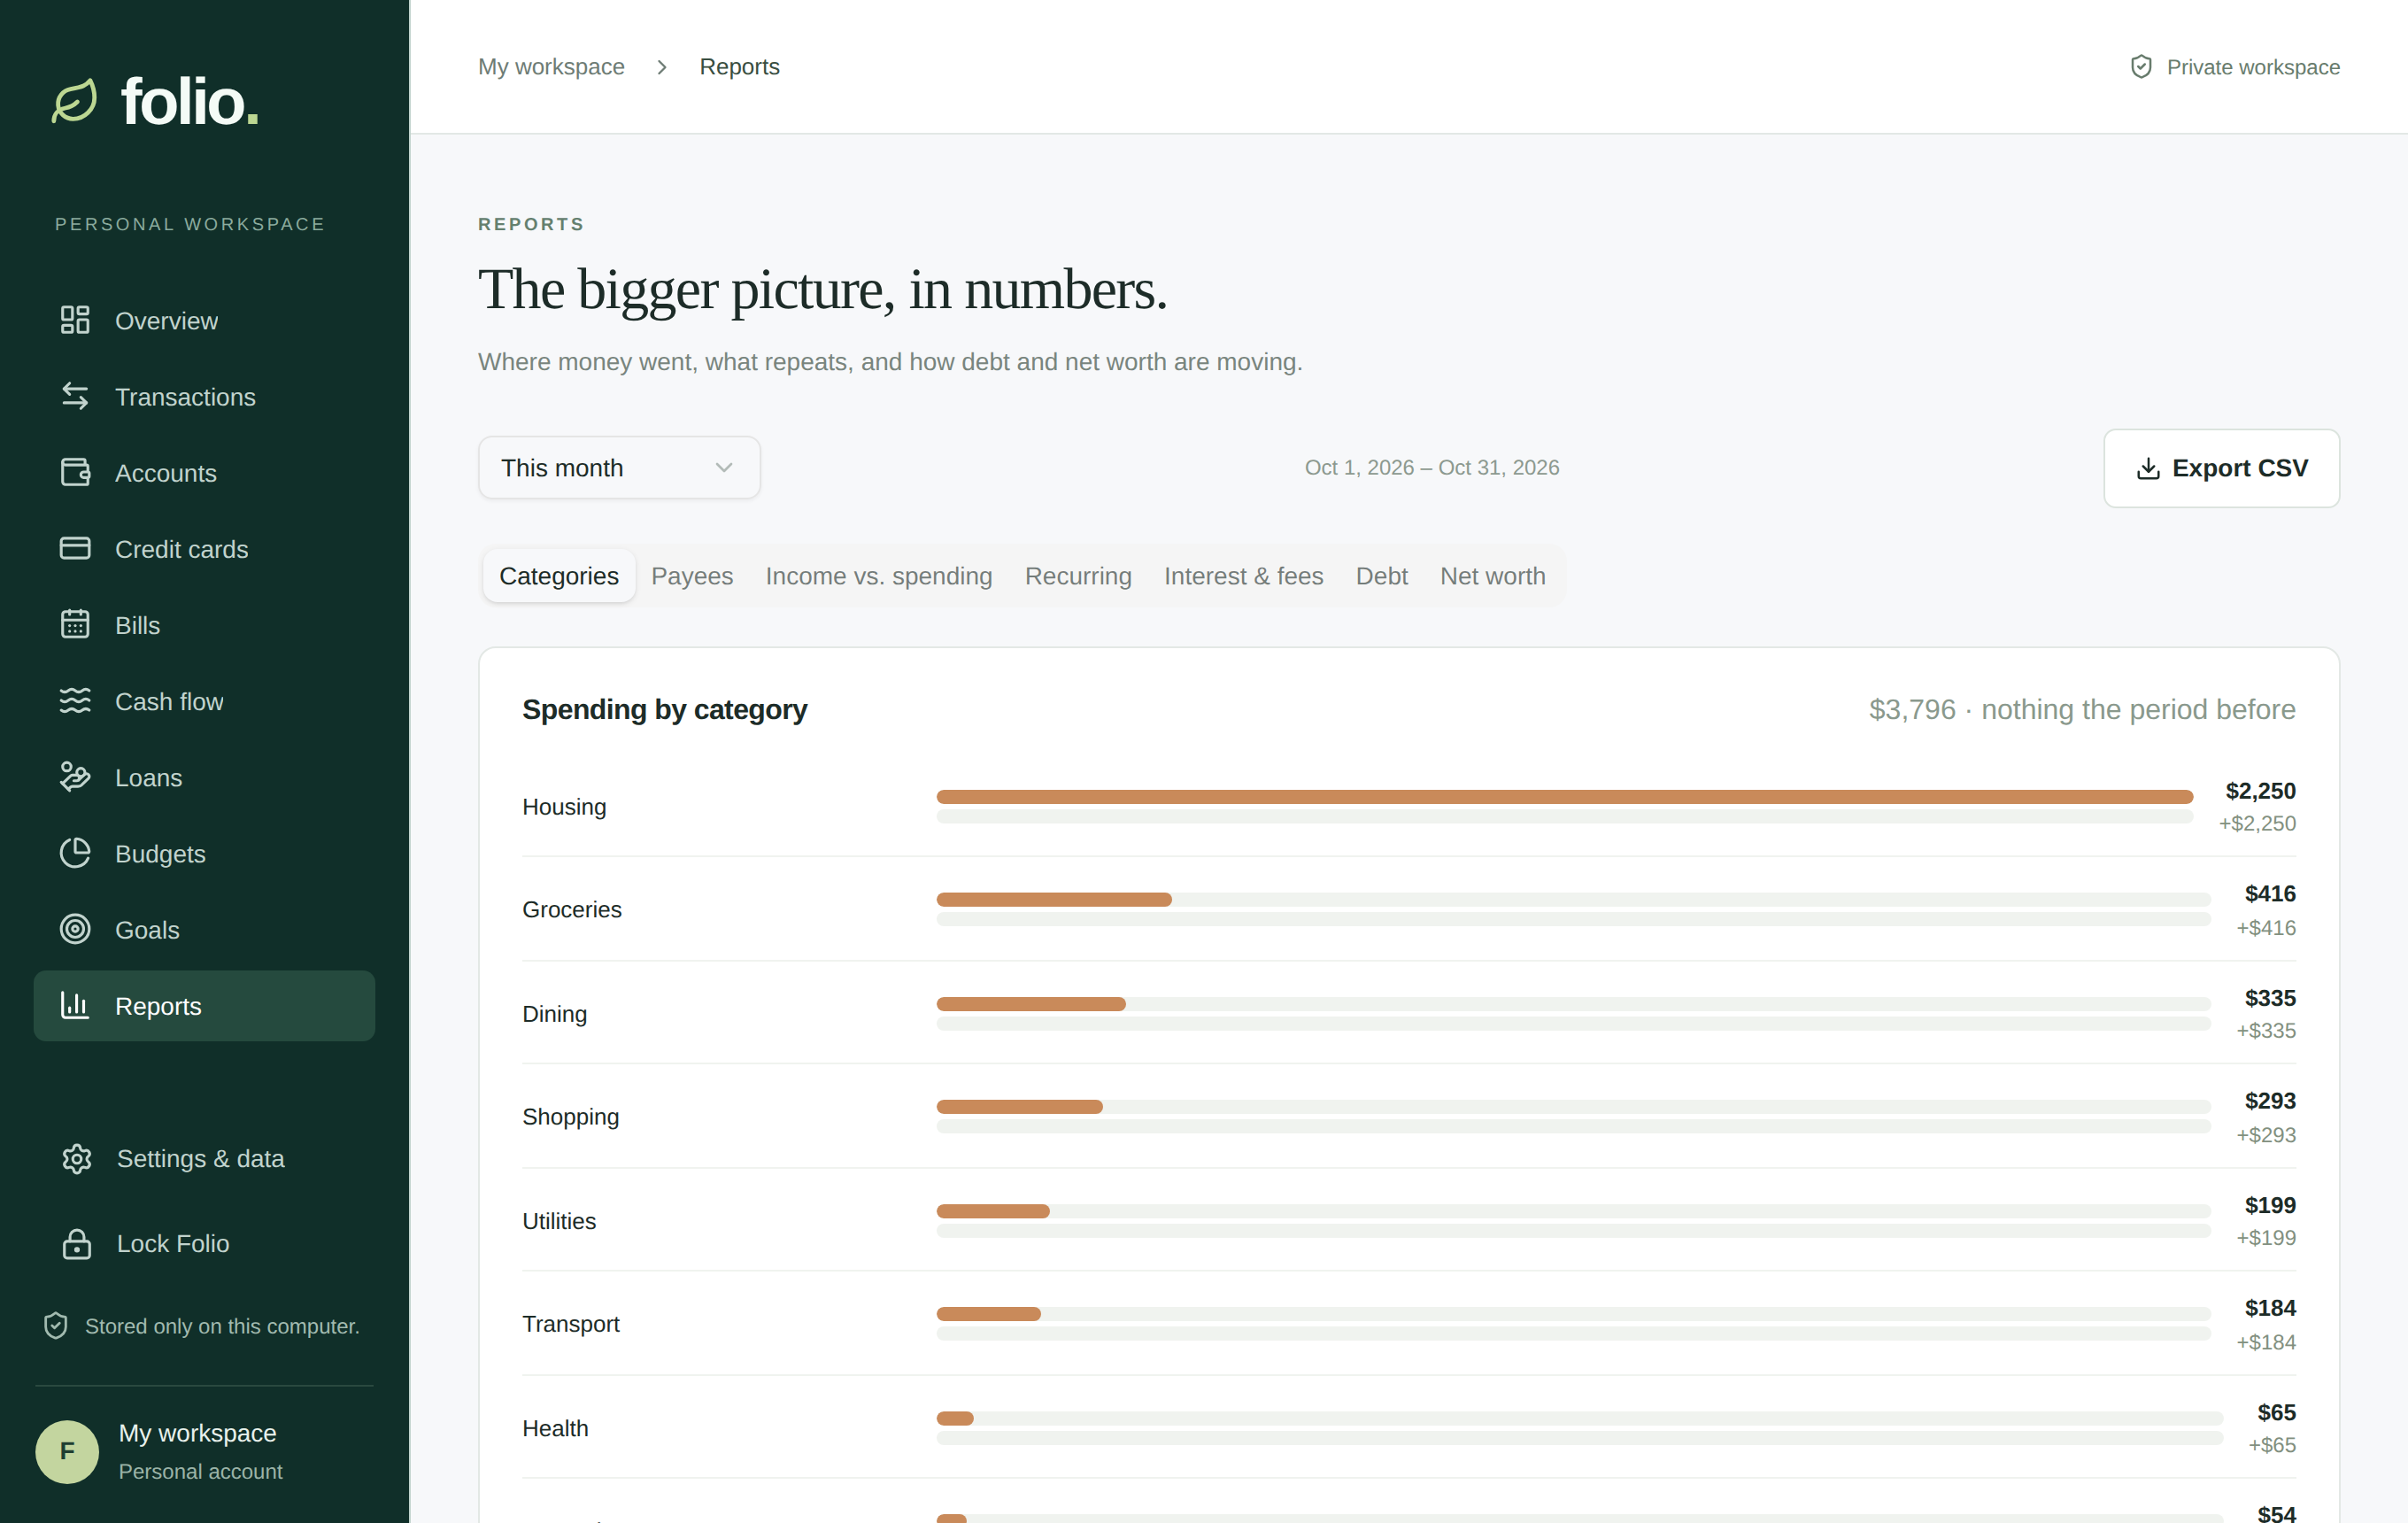Image resolution: width=2408 pixels, height=1523 pixels.
Task: Click the shield icon by Stored only on this computer
Action: pyautogui.click(x=56, y=1325)
